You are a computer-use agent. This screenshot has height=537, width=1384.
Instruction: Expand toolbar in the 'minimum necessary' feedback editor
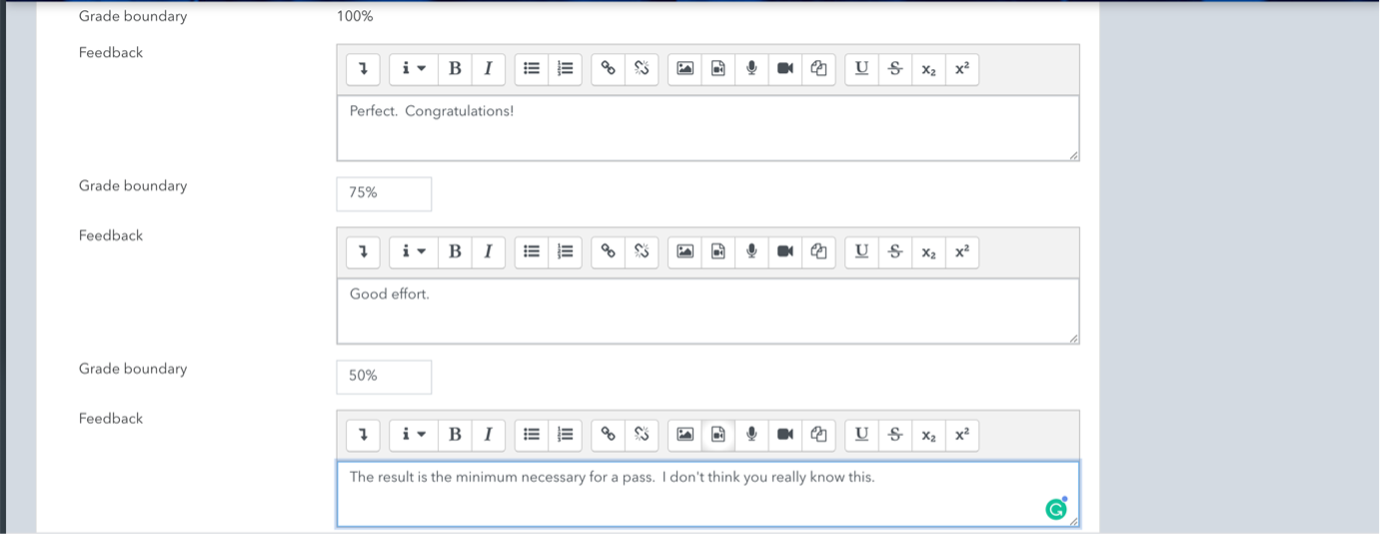coord(363,435)
